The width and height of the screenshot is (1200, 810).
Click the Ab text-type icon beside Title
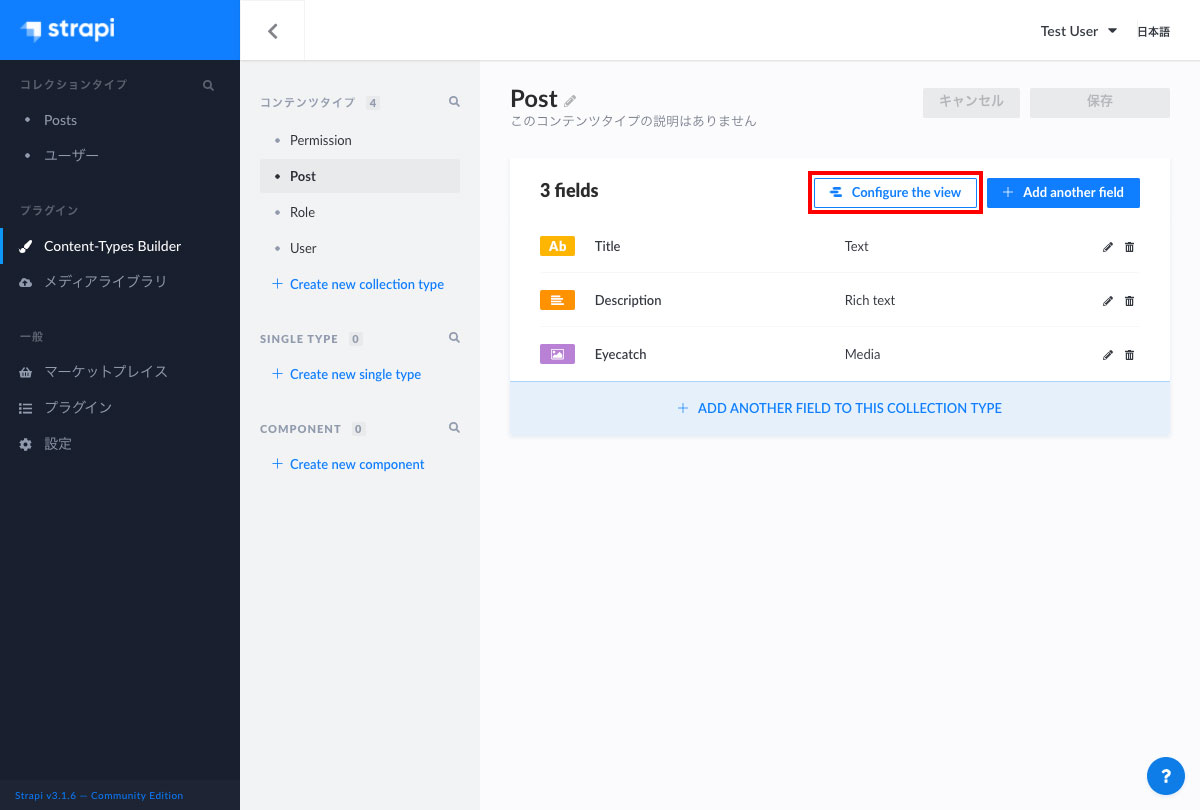557,245
